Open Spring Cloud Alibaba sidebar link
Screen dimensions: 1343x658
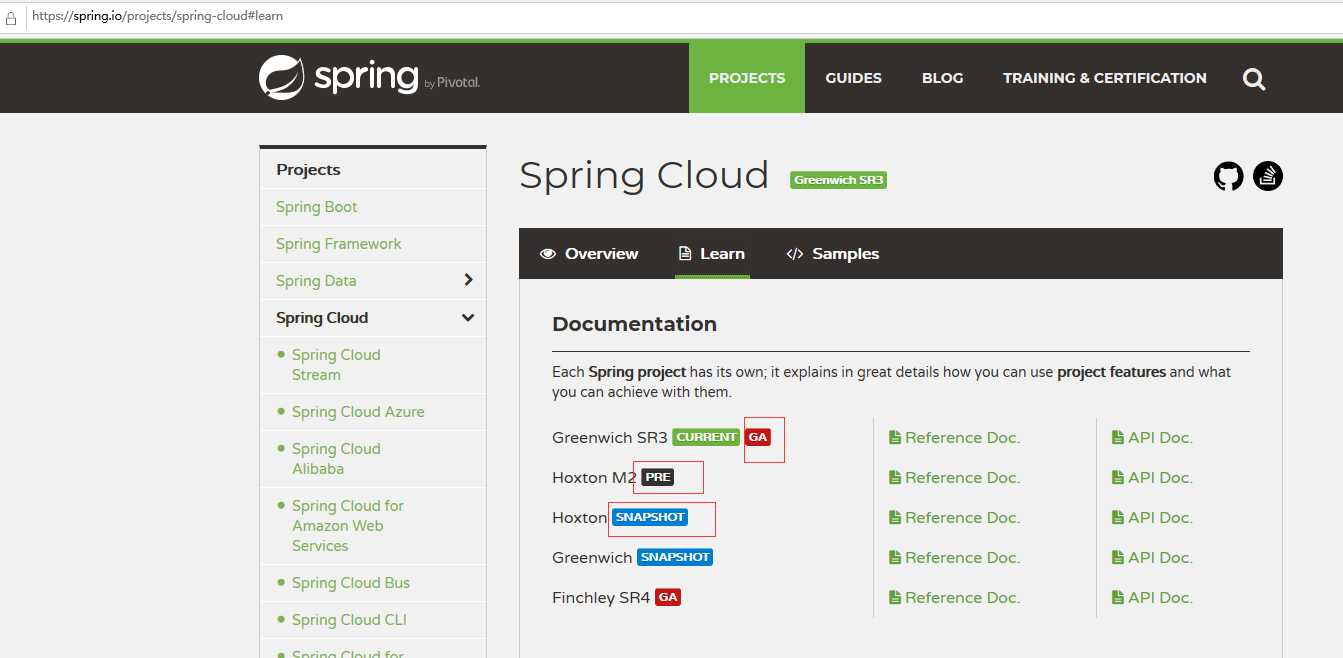click(x=336, y=458)
